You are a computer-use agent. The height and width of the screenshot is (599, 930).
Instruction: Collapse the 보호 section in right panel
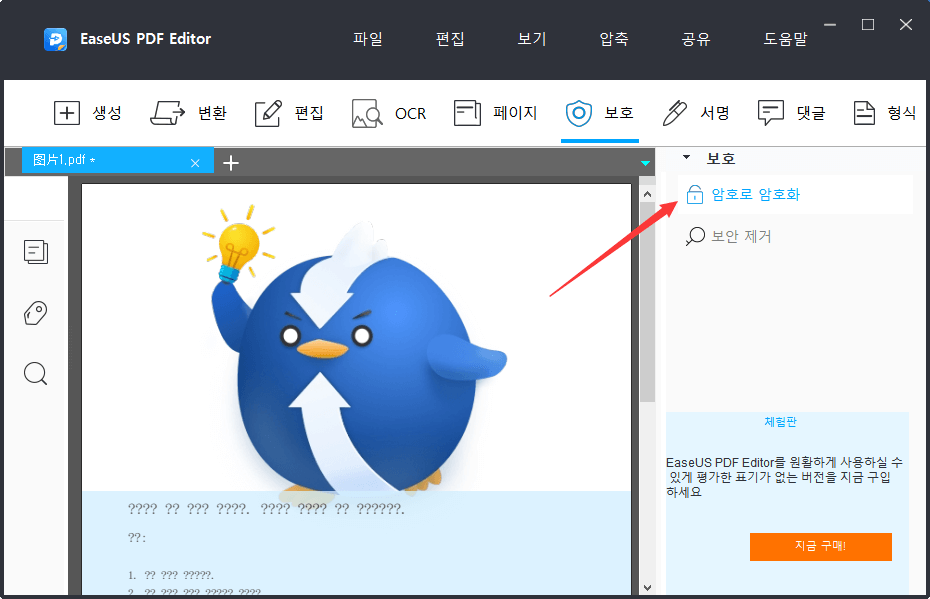[686, 157]
